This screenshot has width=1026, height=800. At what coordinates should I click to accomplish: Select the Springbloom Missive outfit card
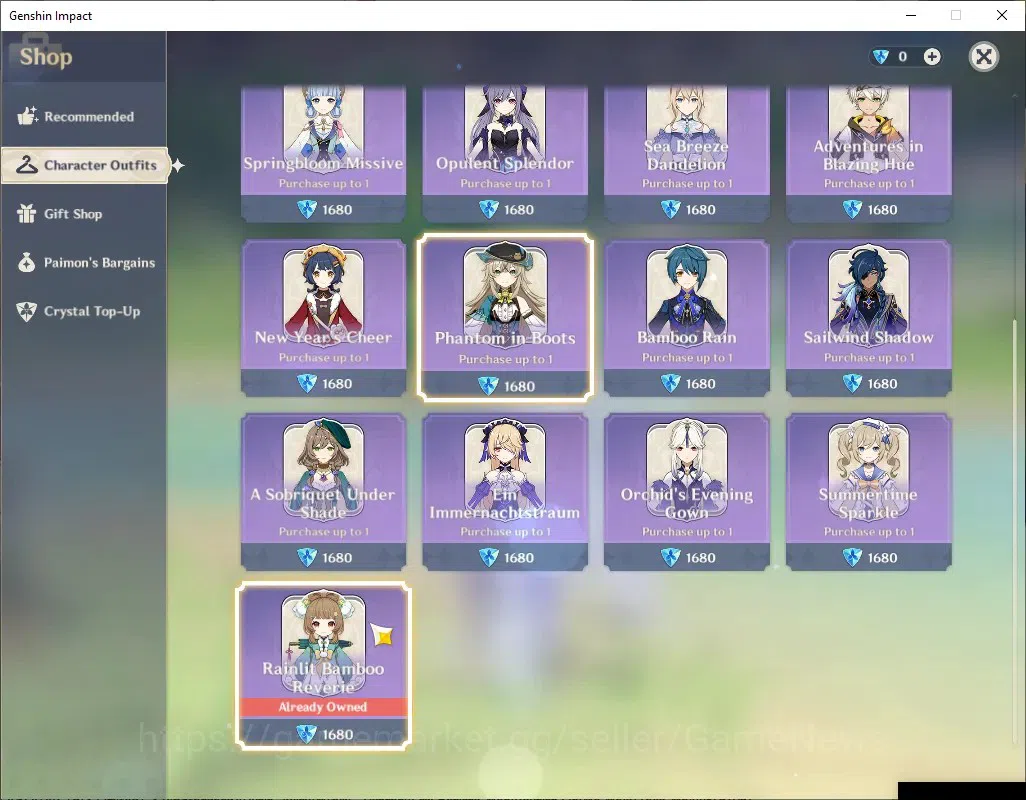pos(323,154)
